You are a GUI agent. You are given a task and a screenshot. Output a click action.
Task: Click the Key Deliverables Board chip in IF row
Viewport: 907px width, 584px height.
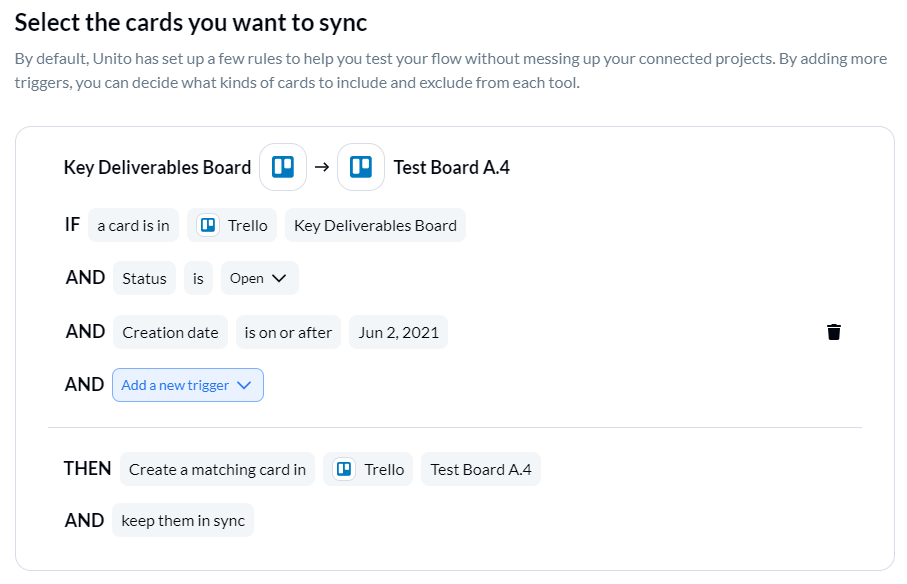click(375, 225)
